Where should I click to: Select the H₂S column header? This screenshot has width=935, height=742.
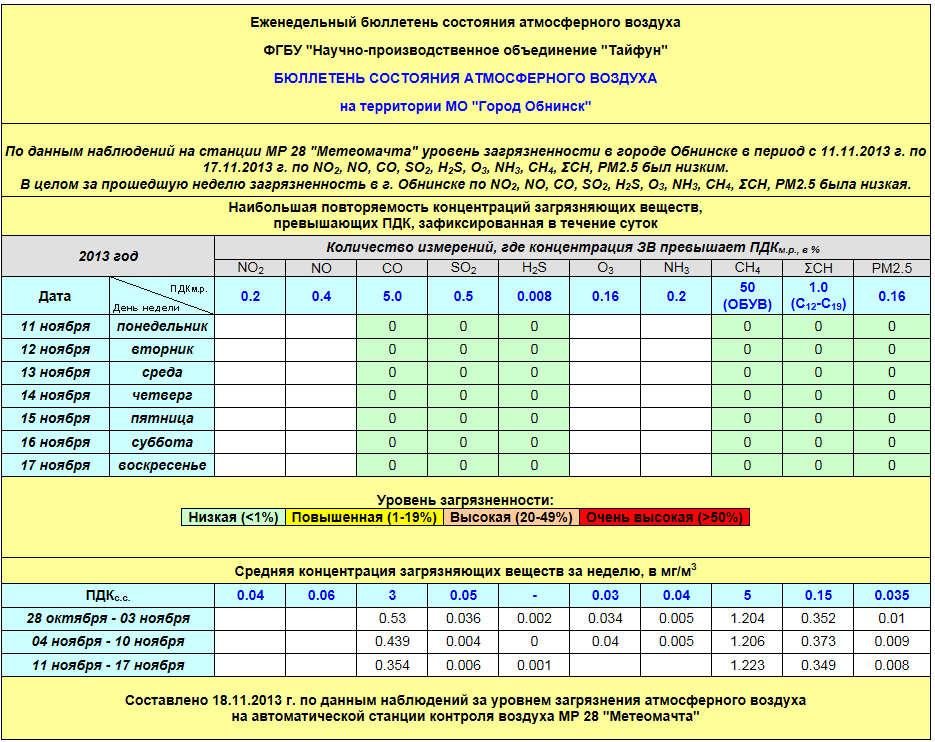[x=535, y=268]
